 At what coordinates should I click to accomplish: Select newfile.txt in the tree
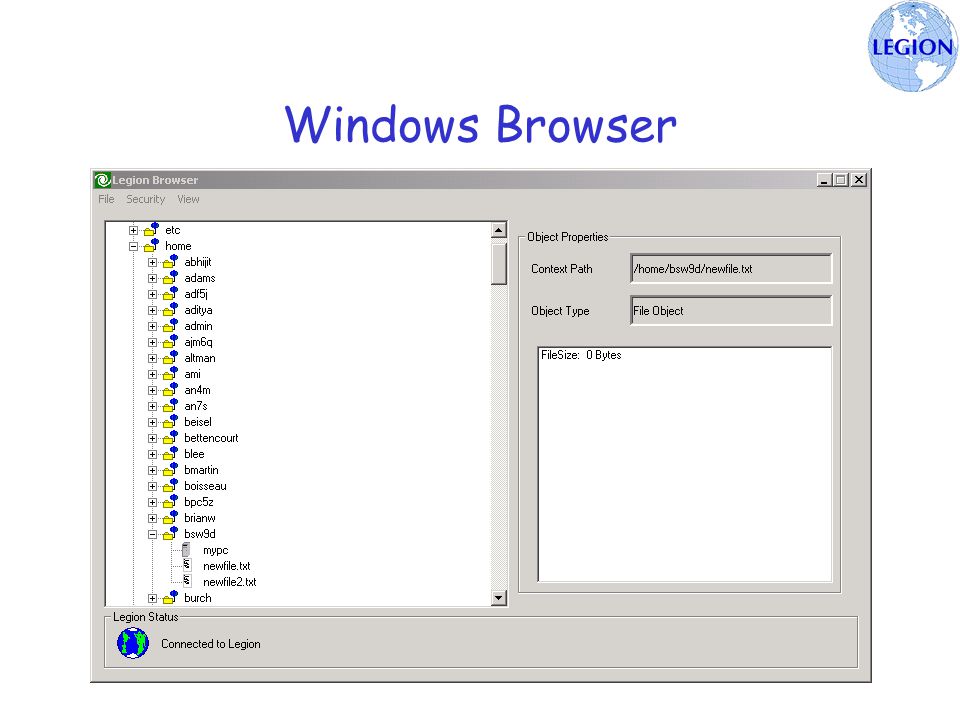(x=227, y=566)
